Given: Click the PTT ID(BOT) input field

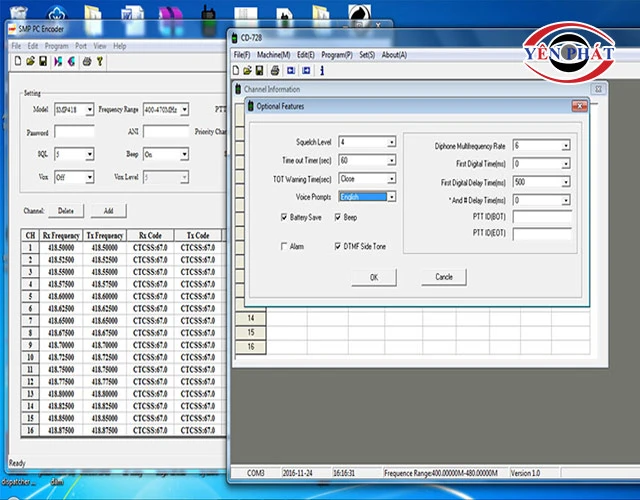Looking at the screenshot, I should tap(541, 216).
